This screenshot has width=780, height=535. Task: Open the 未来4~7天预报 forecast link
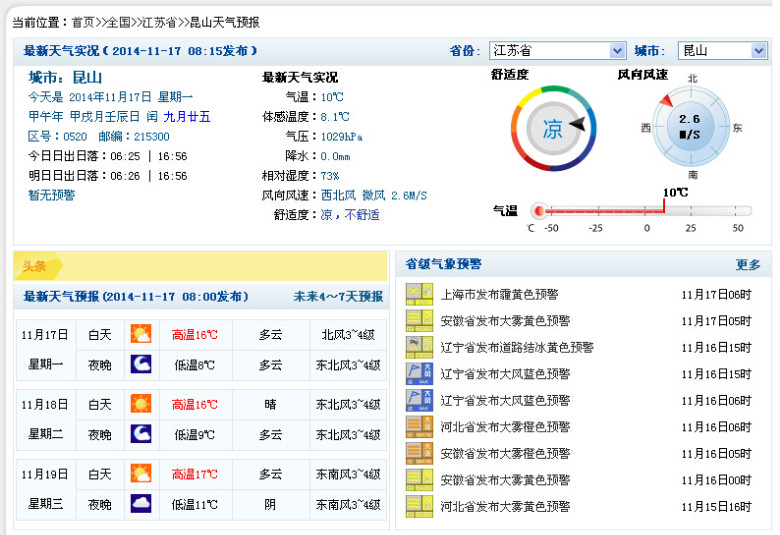[337, 297]
